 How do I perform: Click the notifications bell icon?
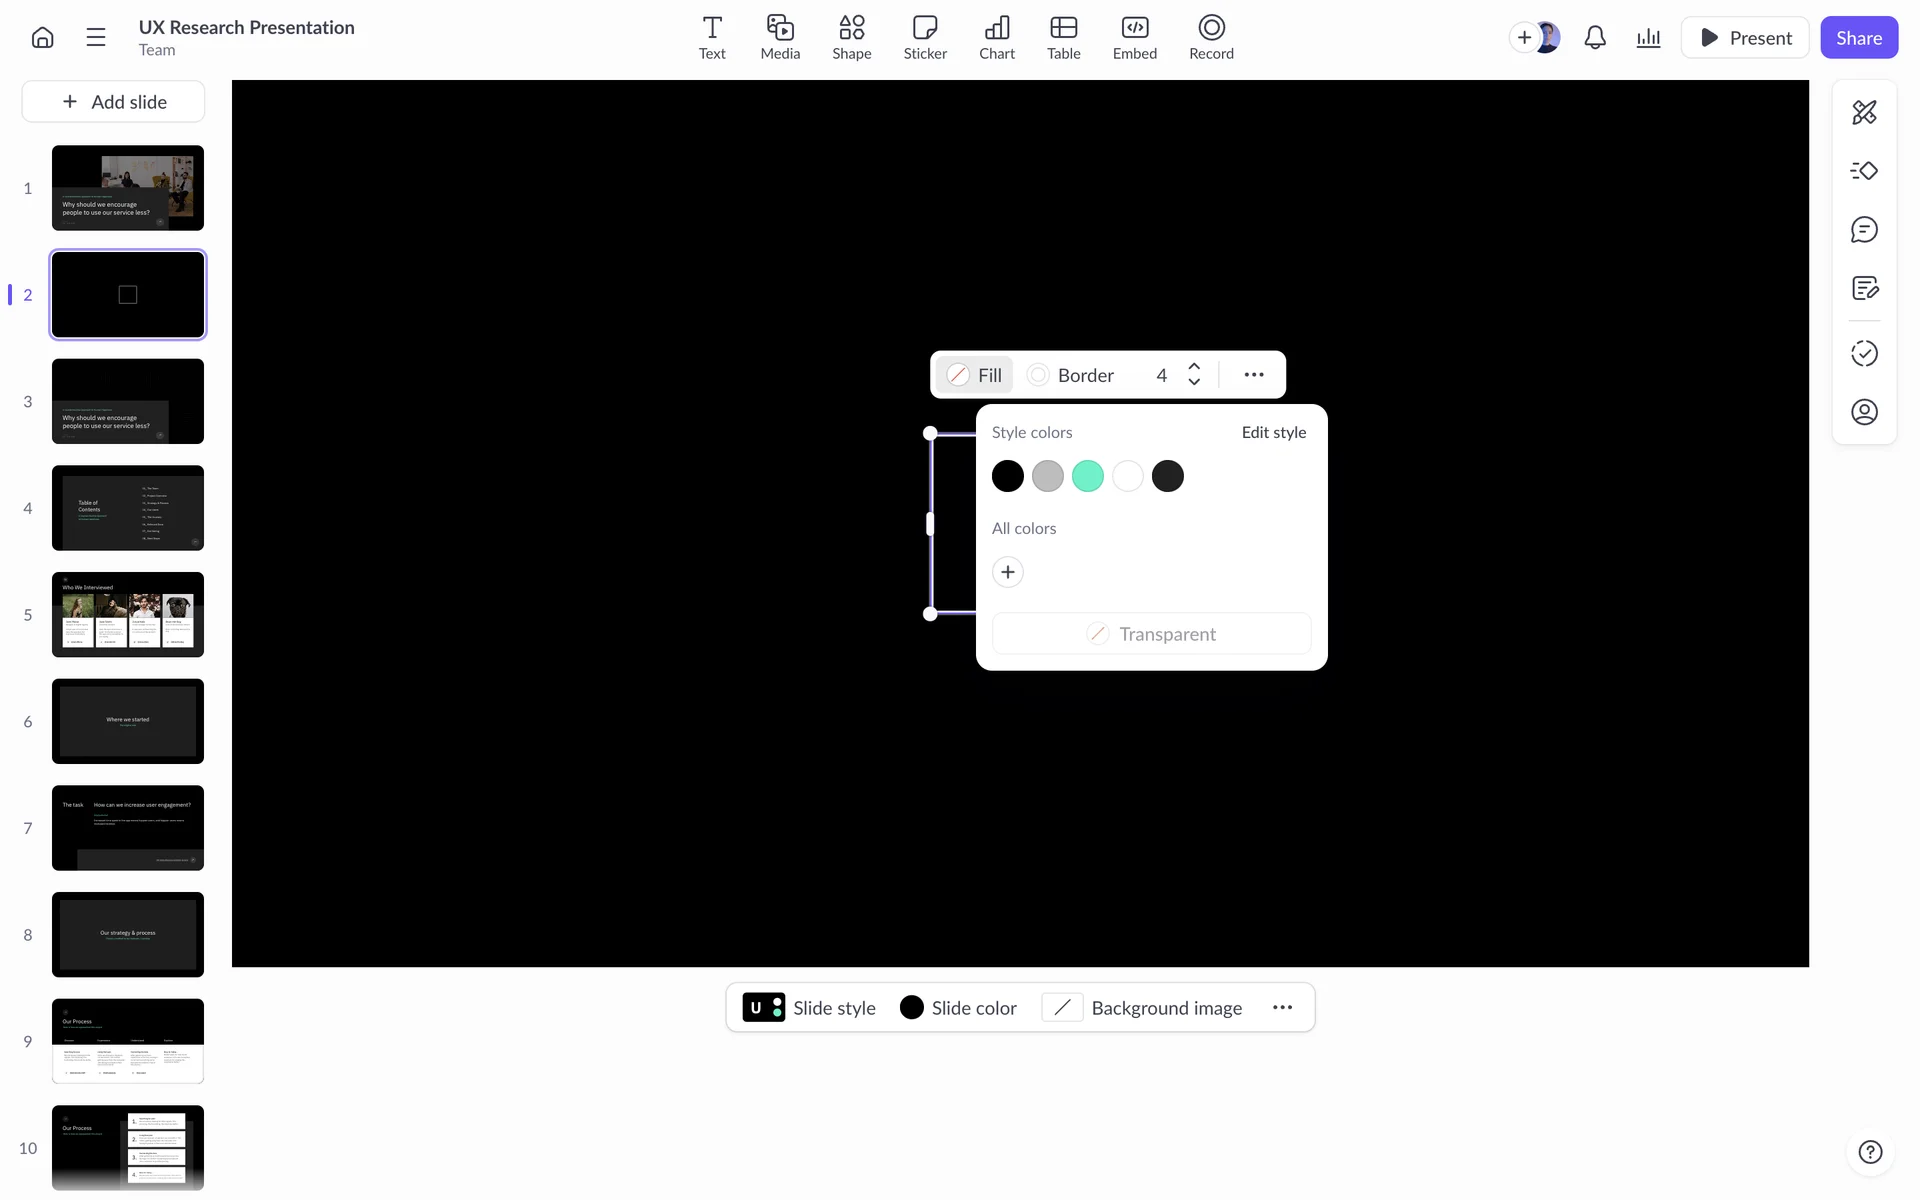pos(1595,38)
